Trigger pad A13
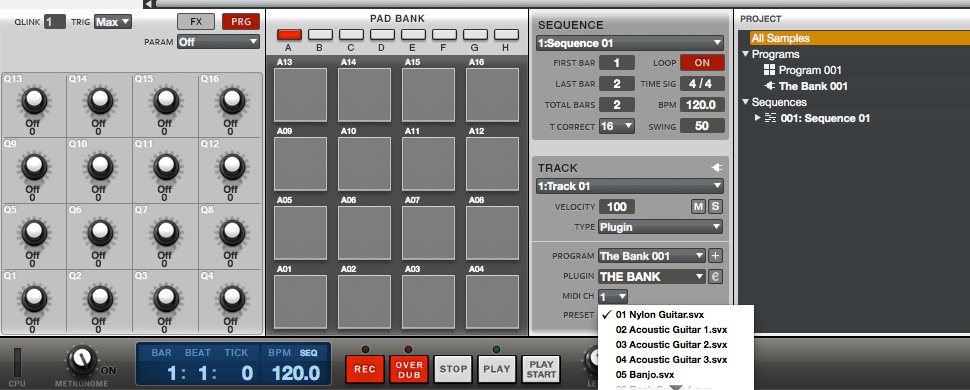The height and width of the screenshot is (390, 970). tap(301, 95)
